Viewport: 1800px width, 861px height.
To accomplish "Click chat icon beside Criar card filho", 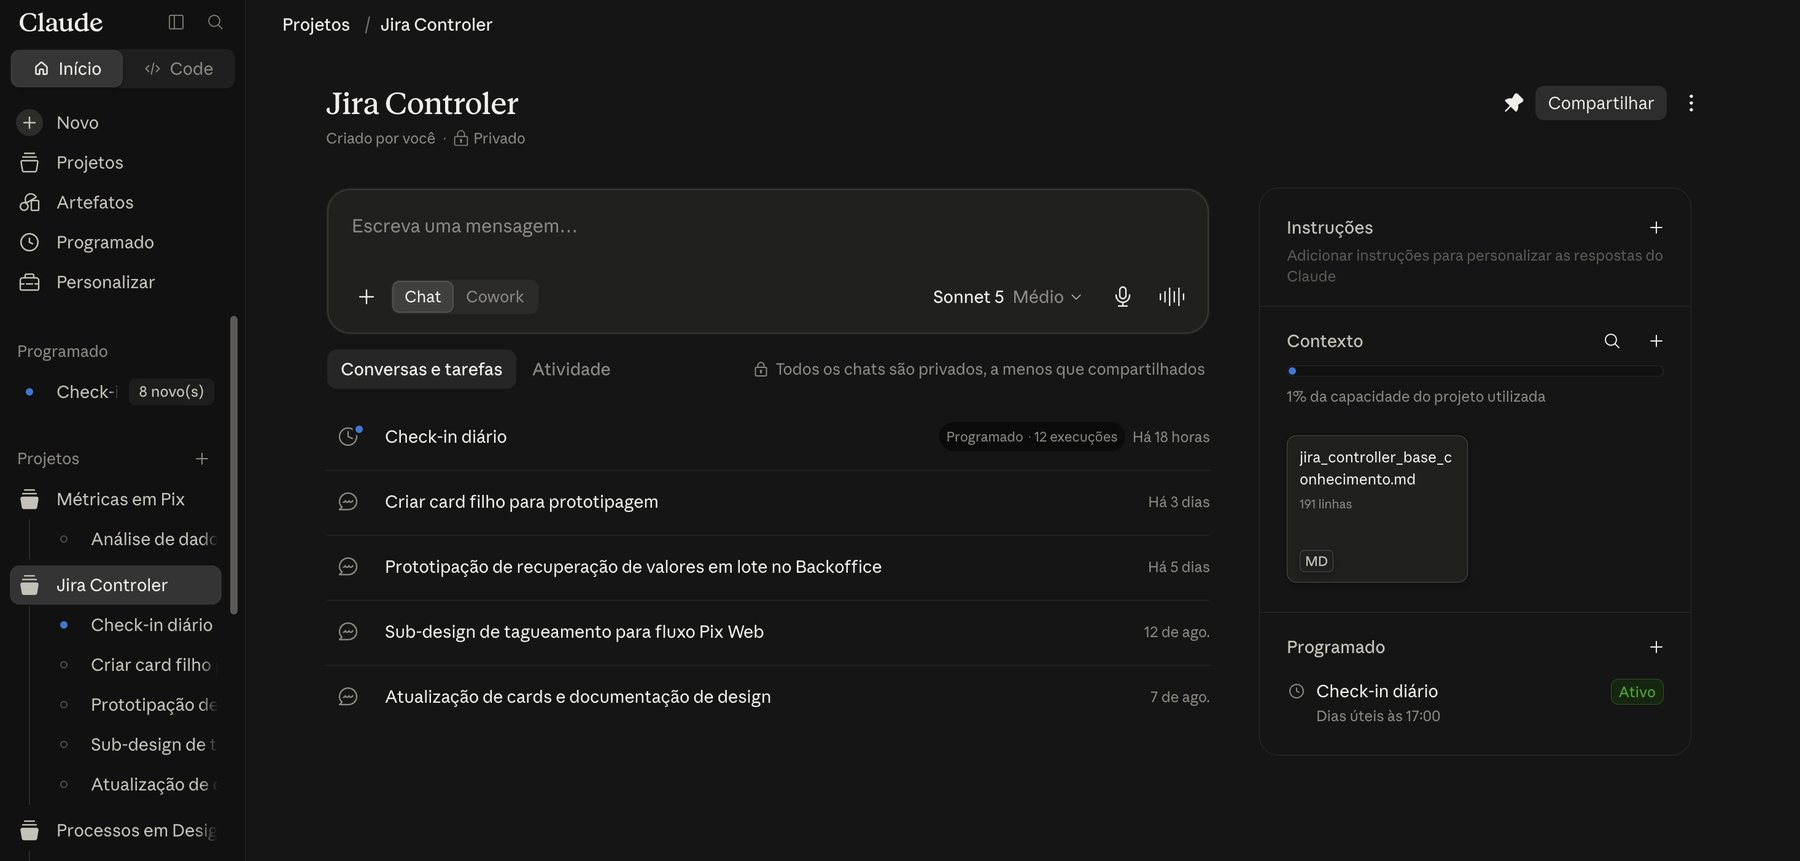I will point(348,502).
